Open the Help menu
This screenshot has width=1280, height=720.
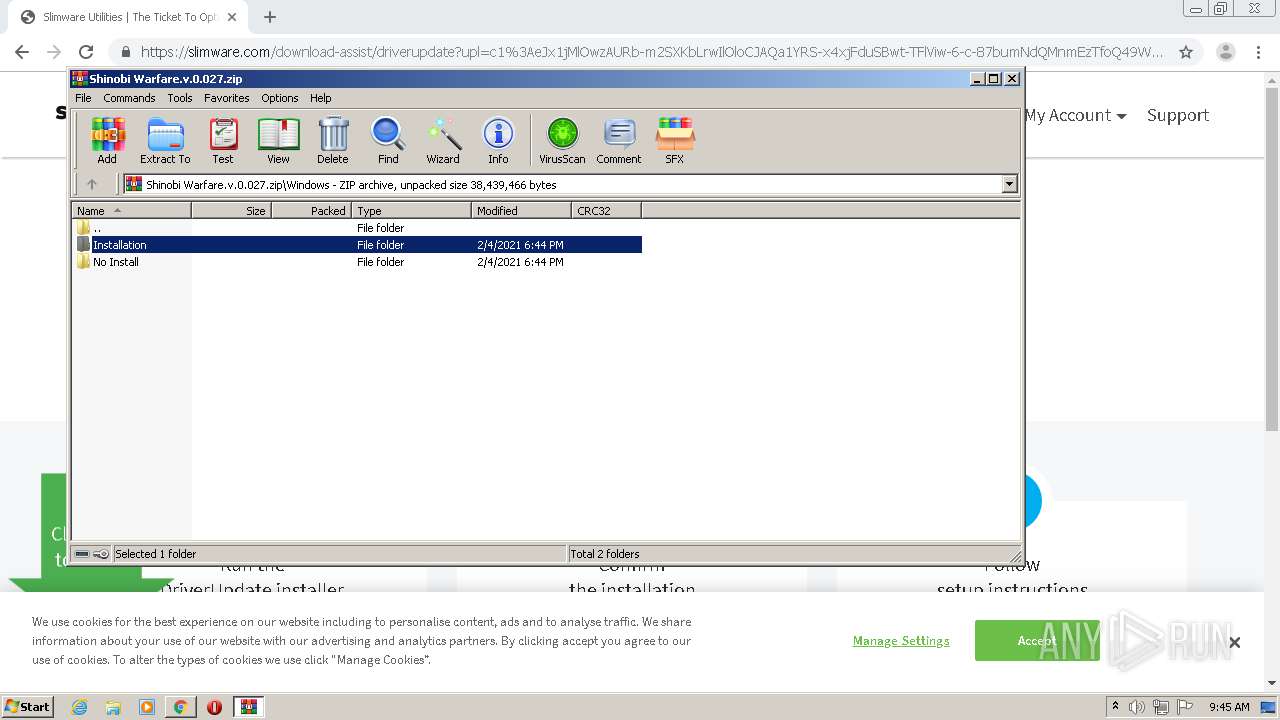(x=320, y=98)
